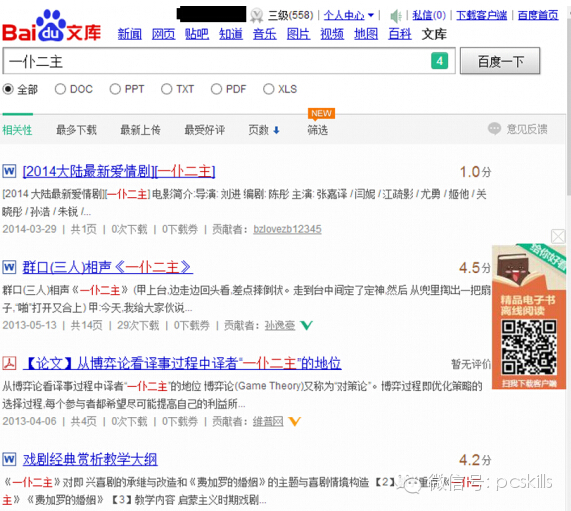Click Word icon beside 群口(三人)相声 result
Image resolution: width=571 pixels, height=511 pixels.
coord(9,267)
